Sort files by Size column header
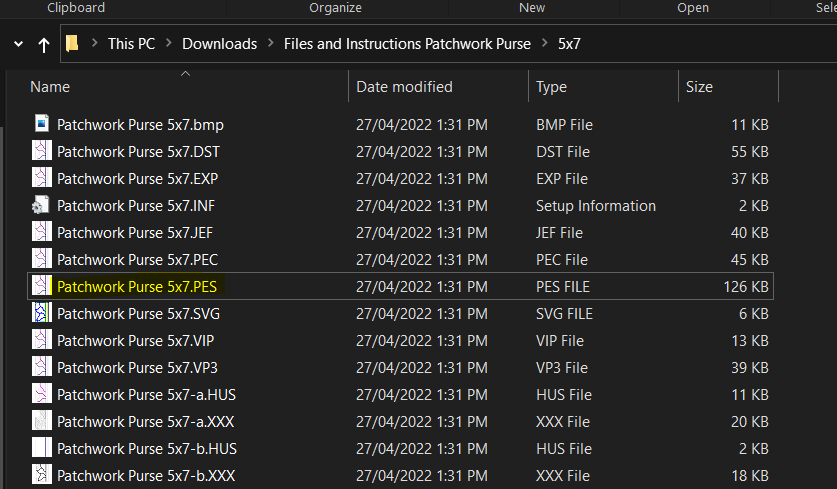837x489 pixels. 699,87
